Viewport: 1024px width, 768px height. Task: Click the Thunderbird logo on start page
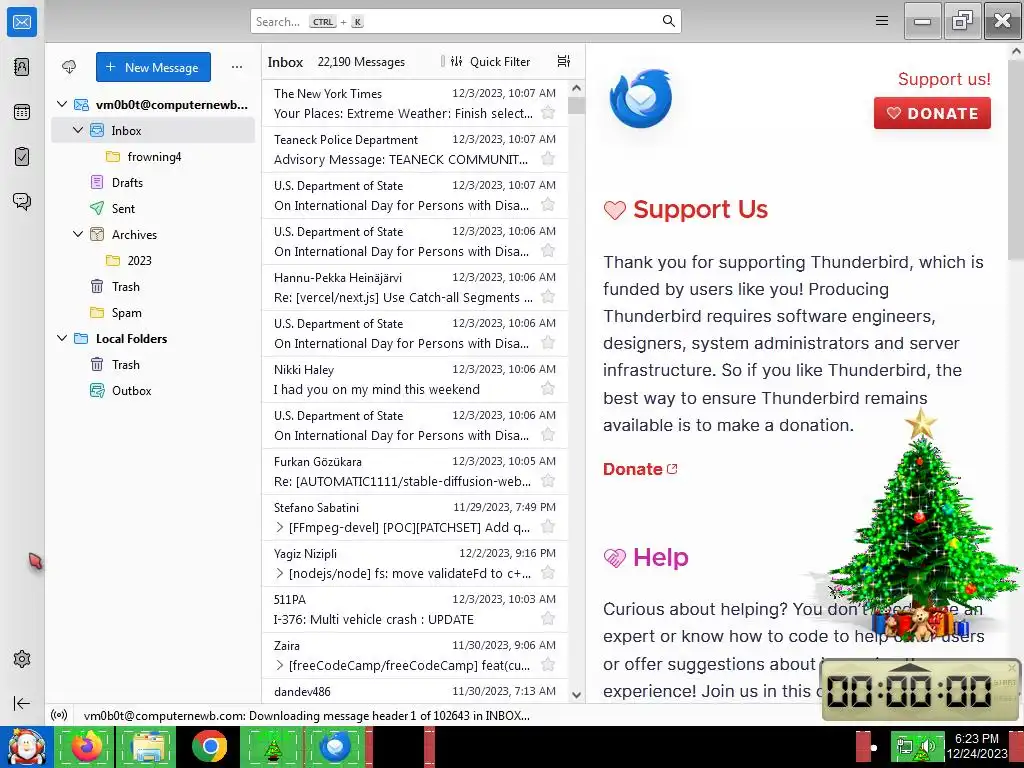641,98
